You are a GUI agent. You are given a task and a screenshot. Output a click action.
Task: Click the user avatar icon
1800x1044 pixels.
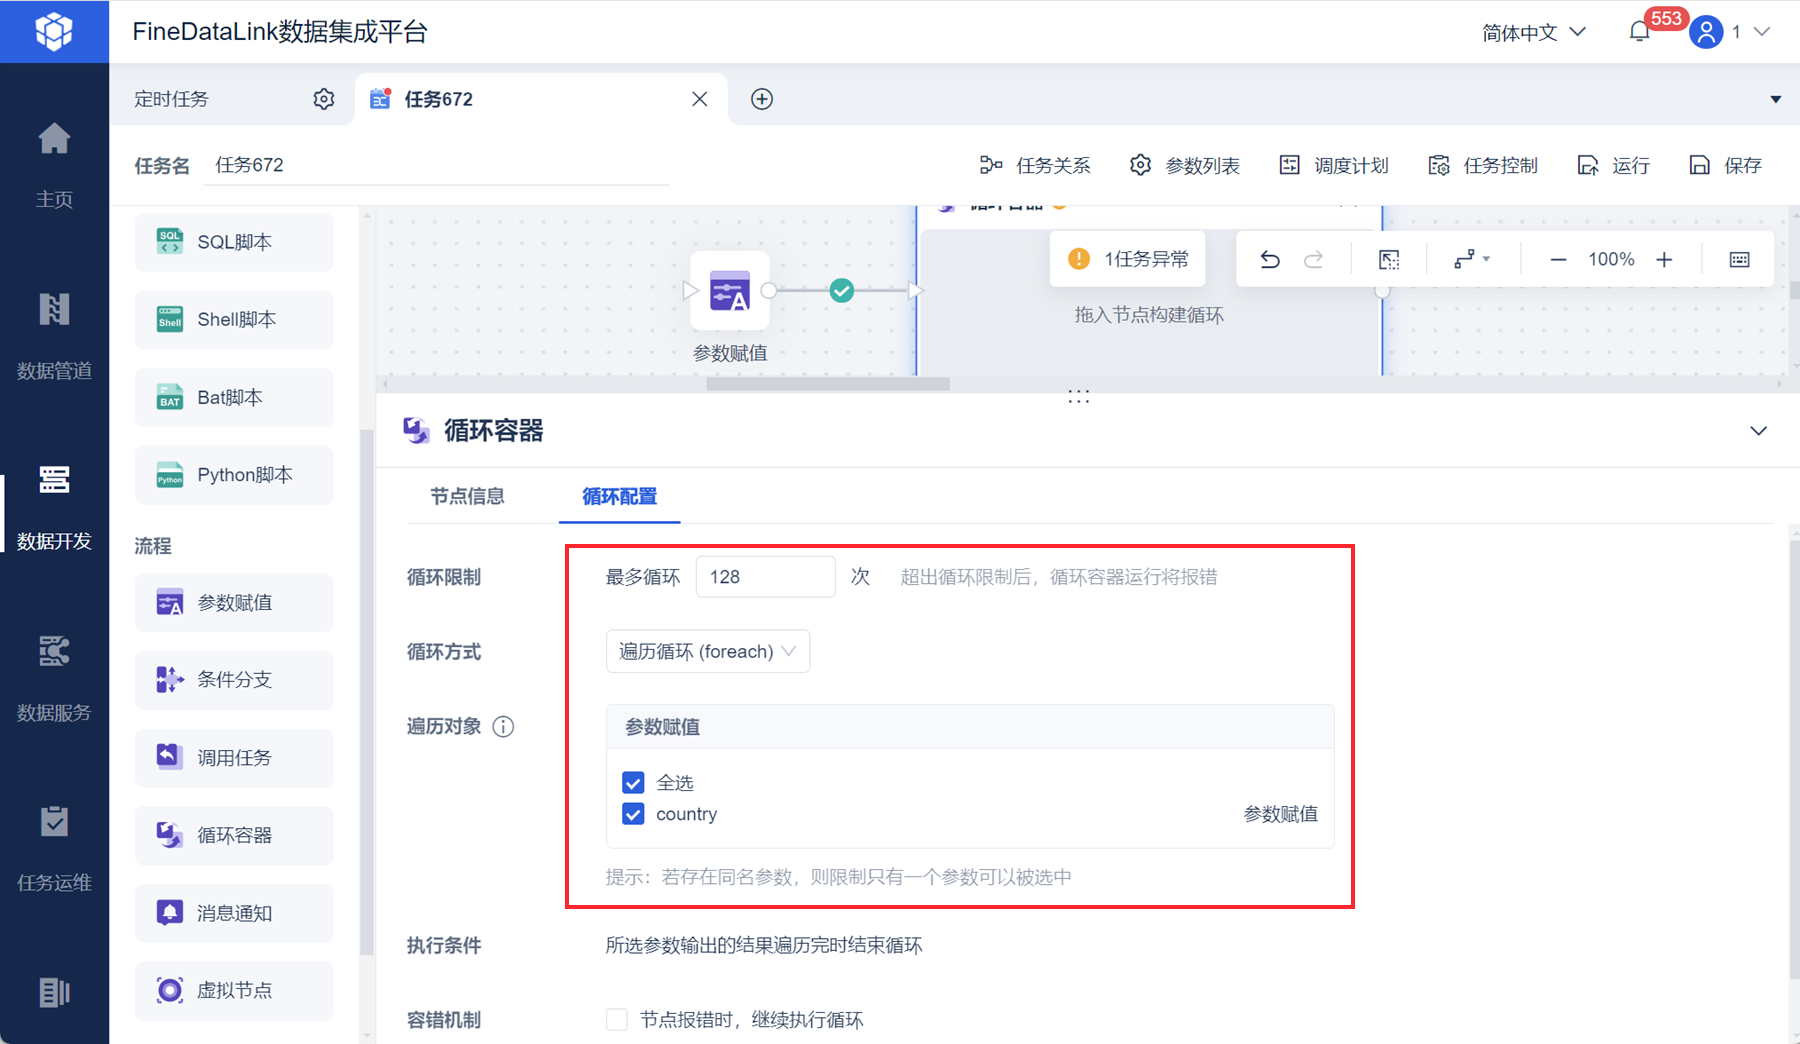[1706, 32]
